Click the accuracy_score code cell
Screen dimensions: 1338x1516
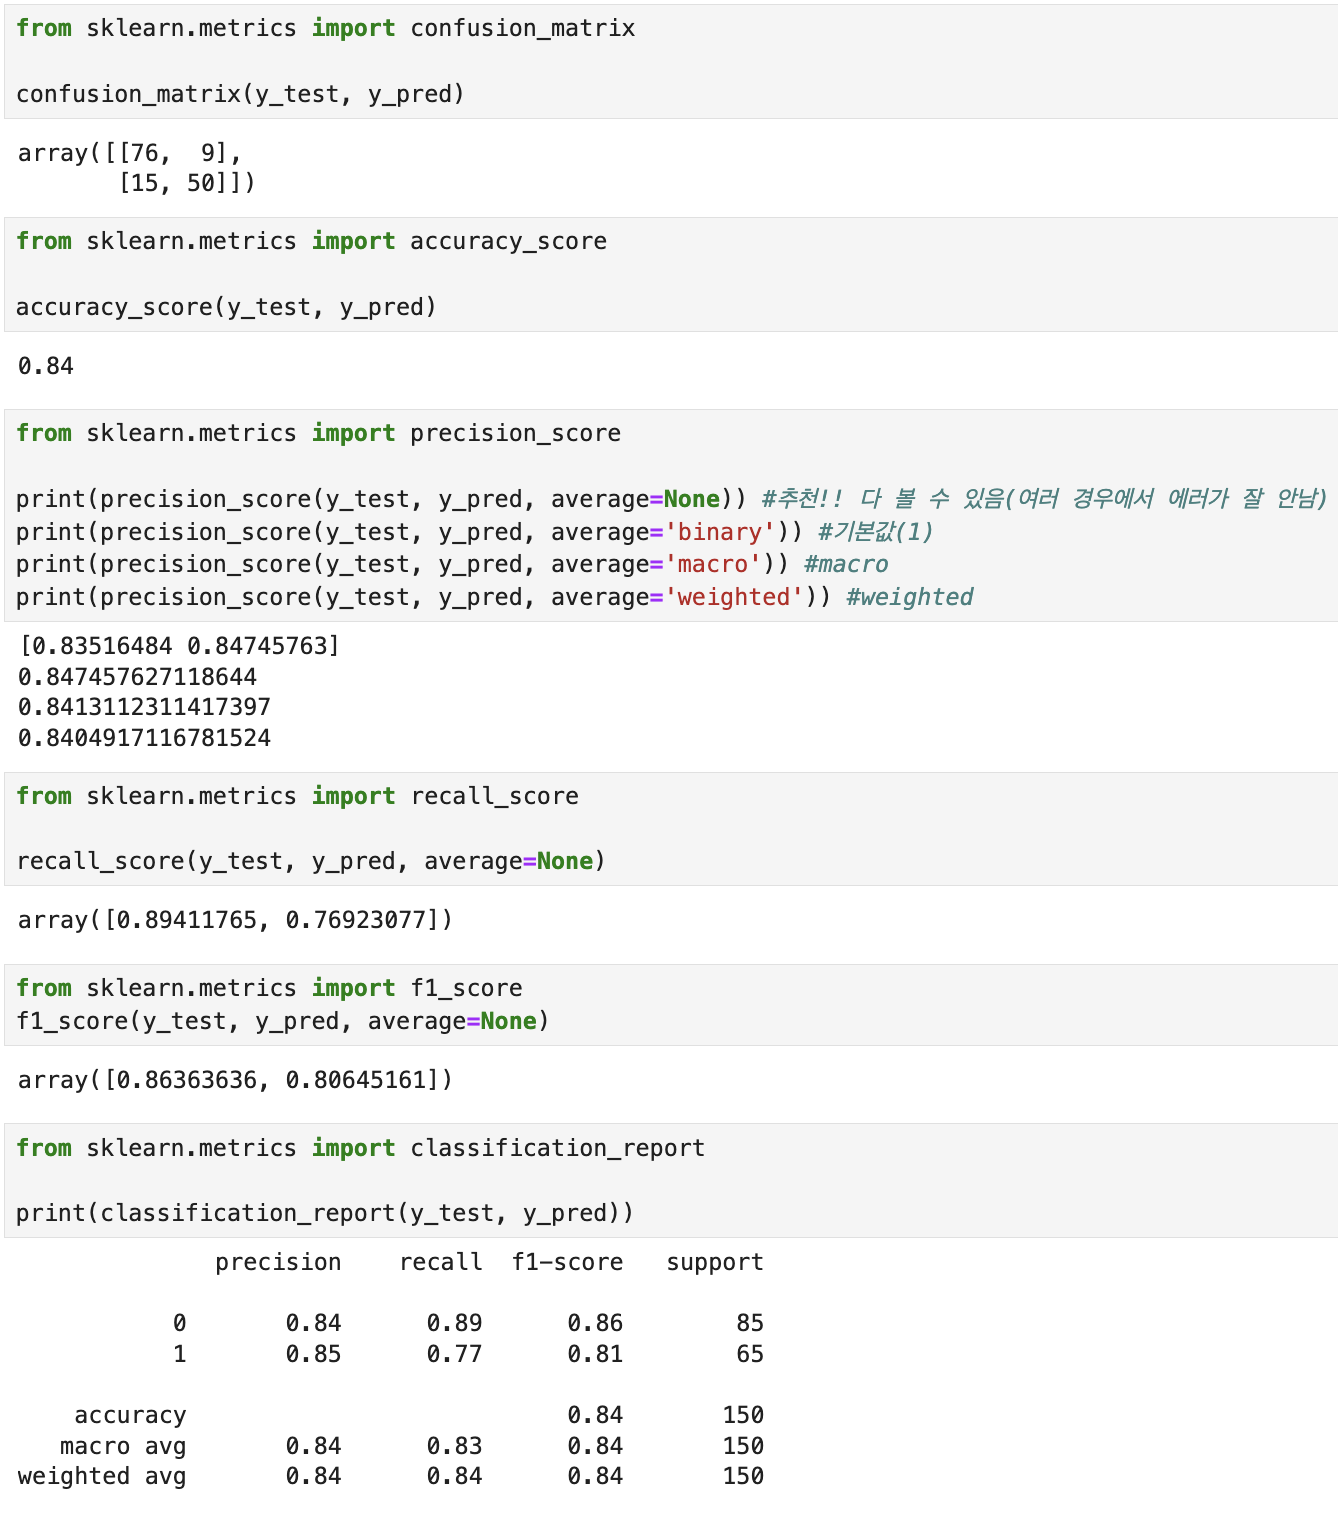pos(671,274)
